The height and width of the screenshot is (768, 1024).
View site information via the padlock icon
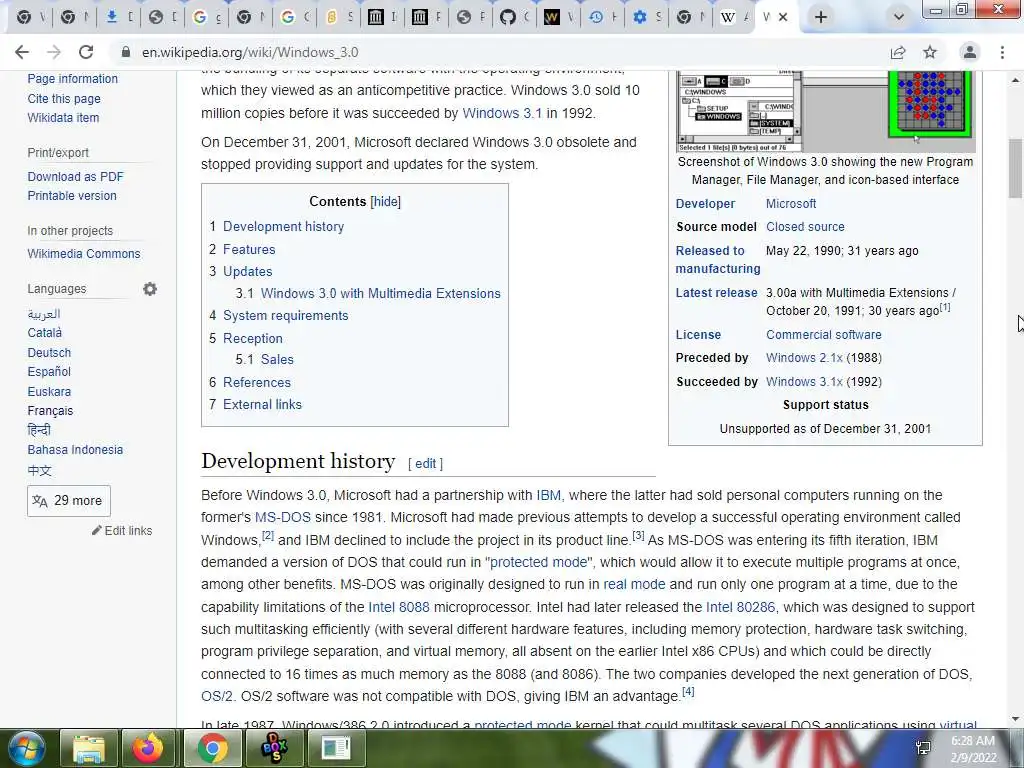126,52
